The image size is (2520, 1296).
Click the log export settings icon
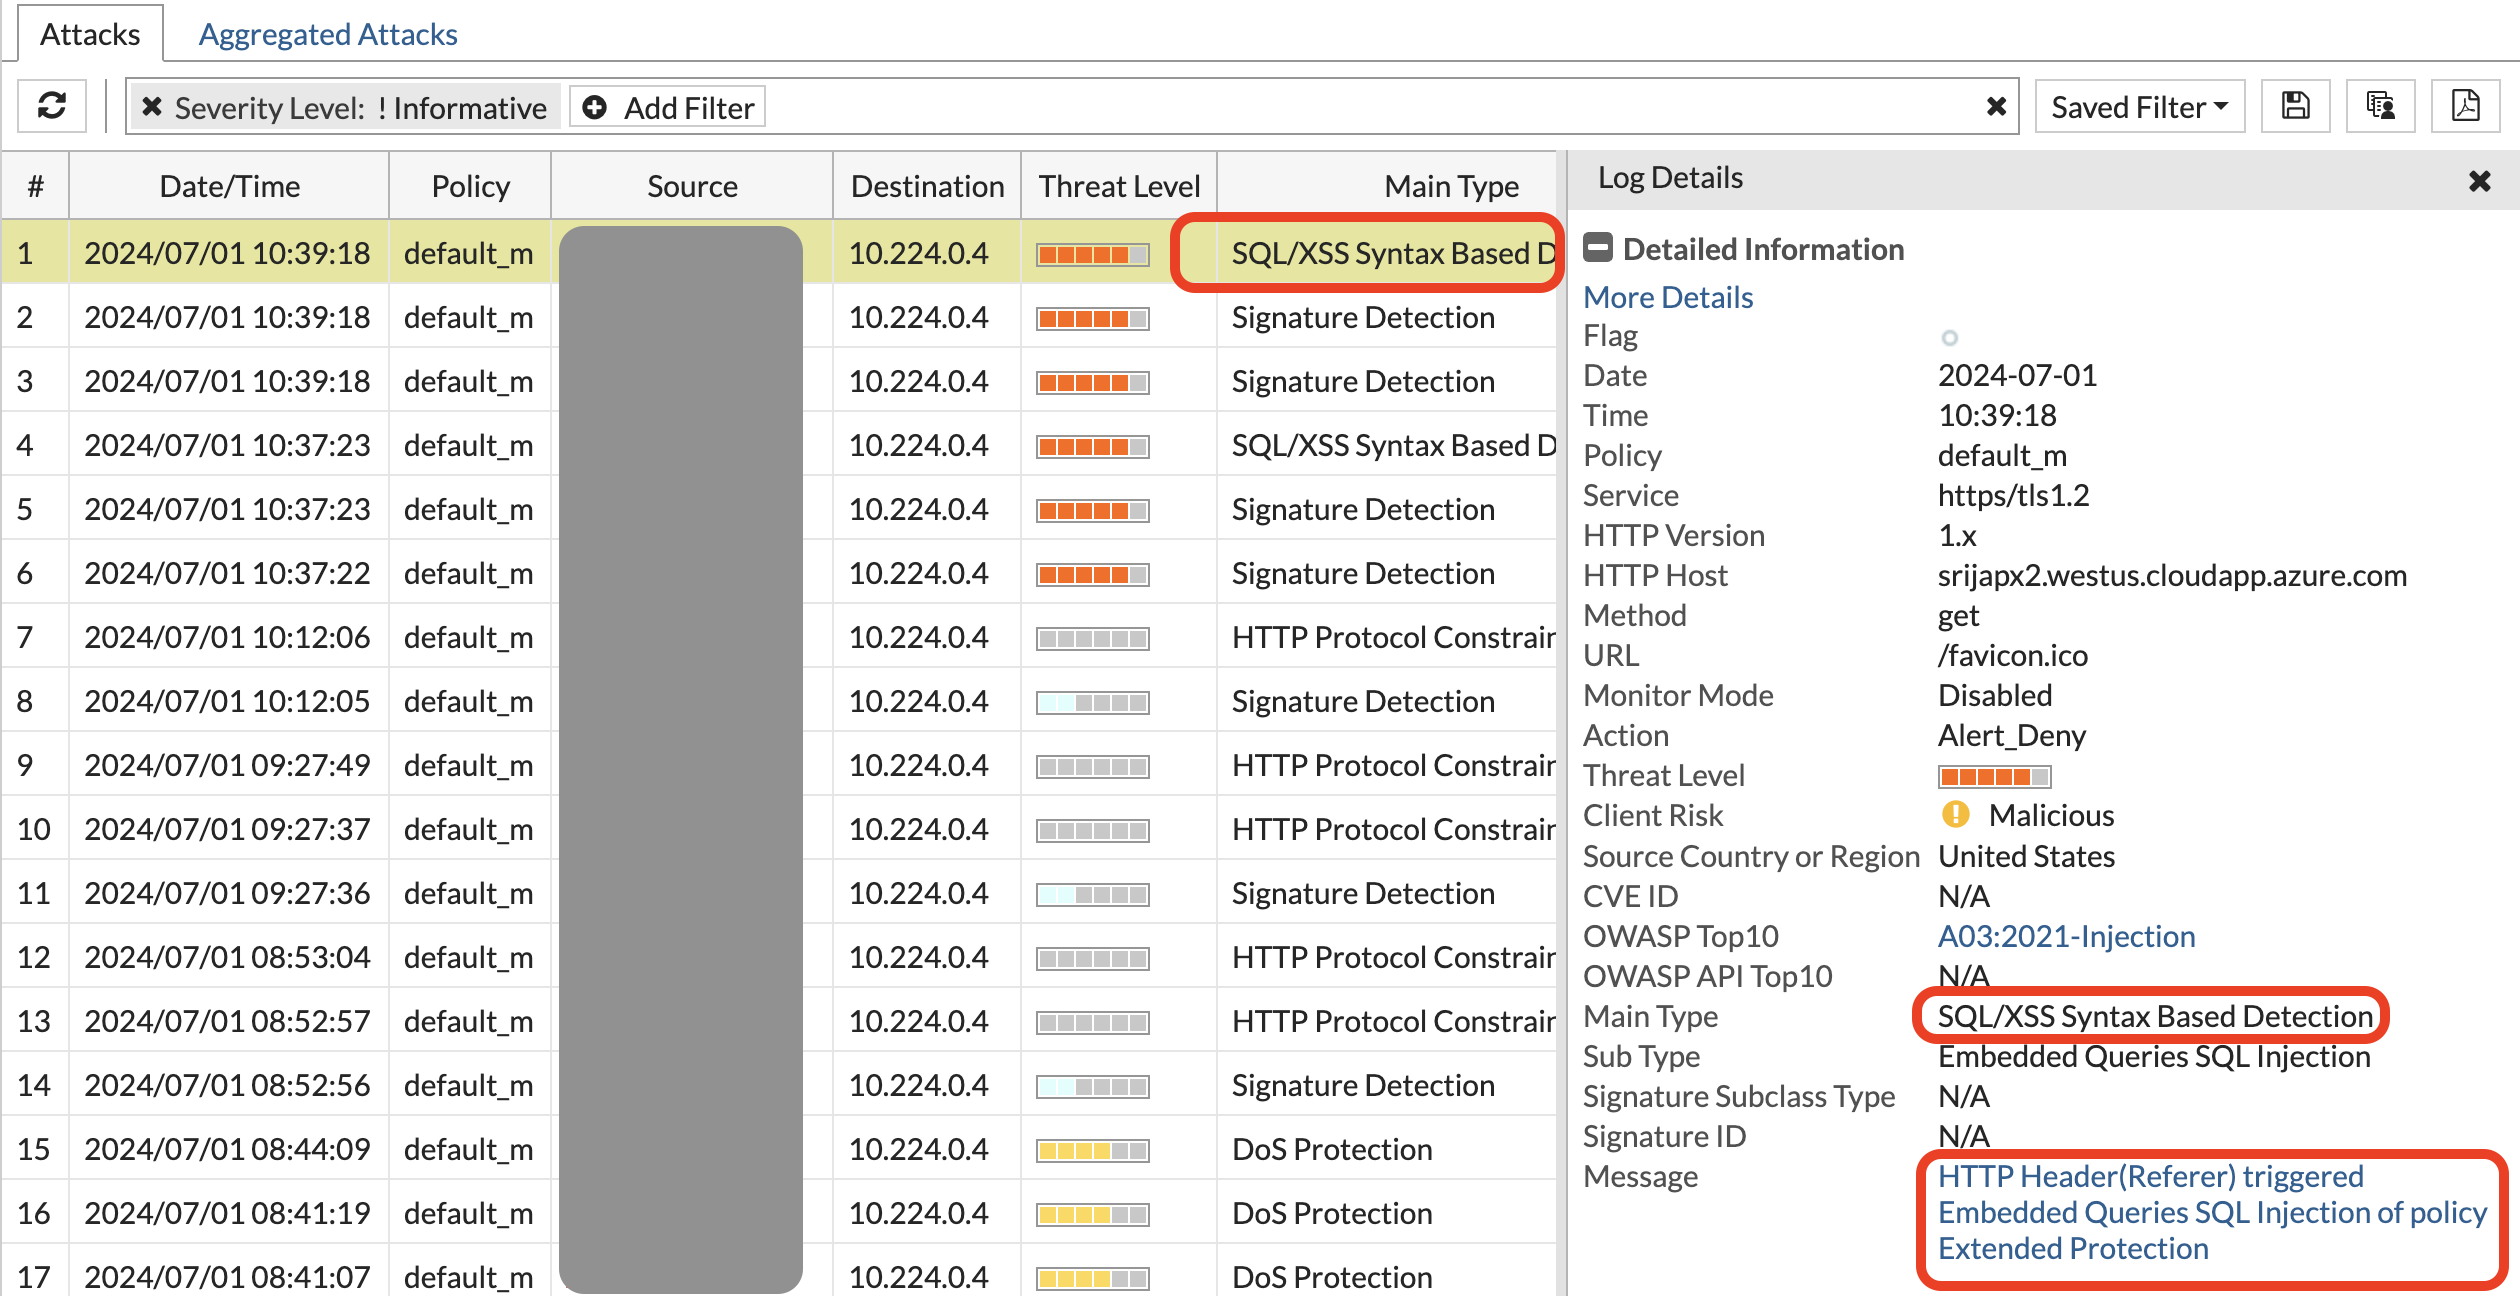tap(2381, 106)
